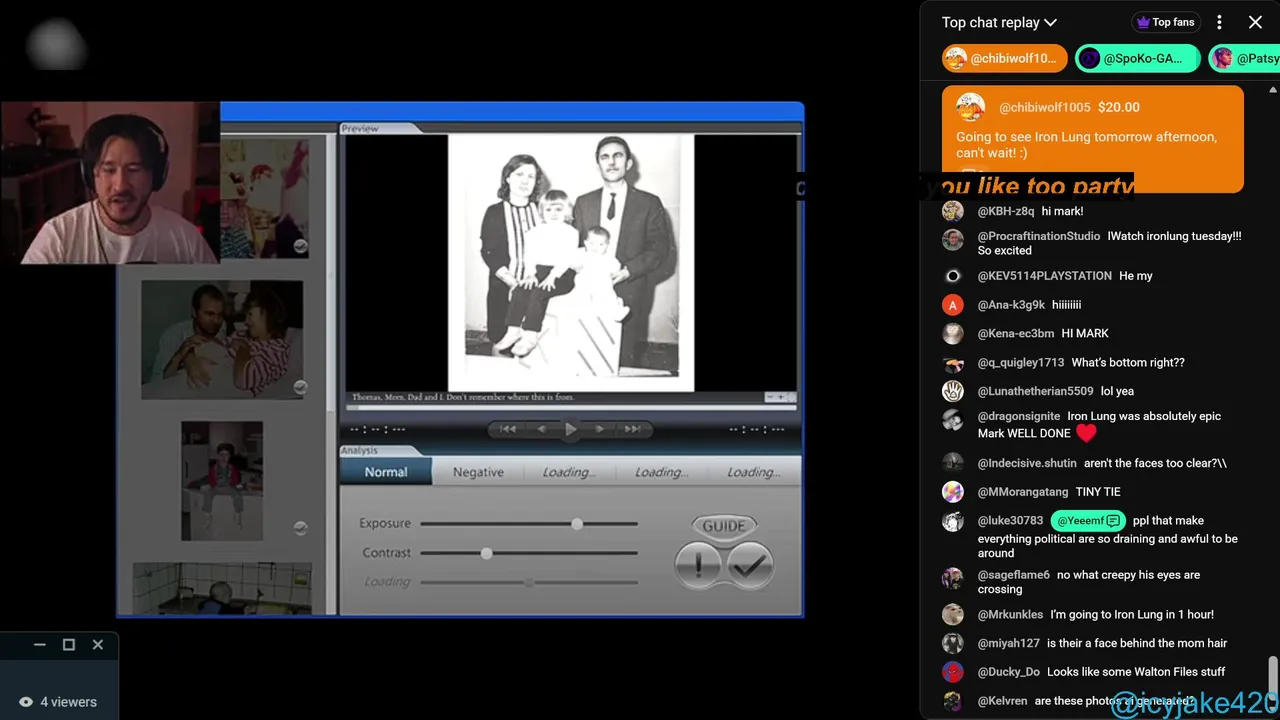Click @Kena-ec3bm's avatar
The width and height of the screenshot is (1280, 720).
point(953,334)
